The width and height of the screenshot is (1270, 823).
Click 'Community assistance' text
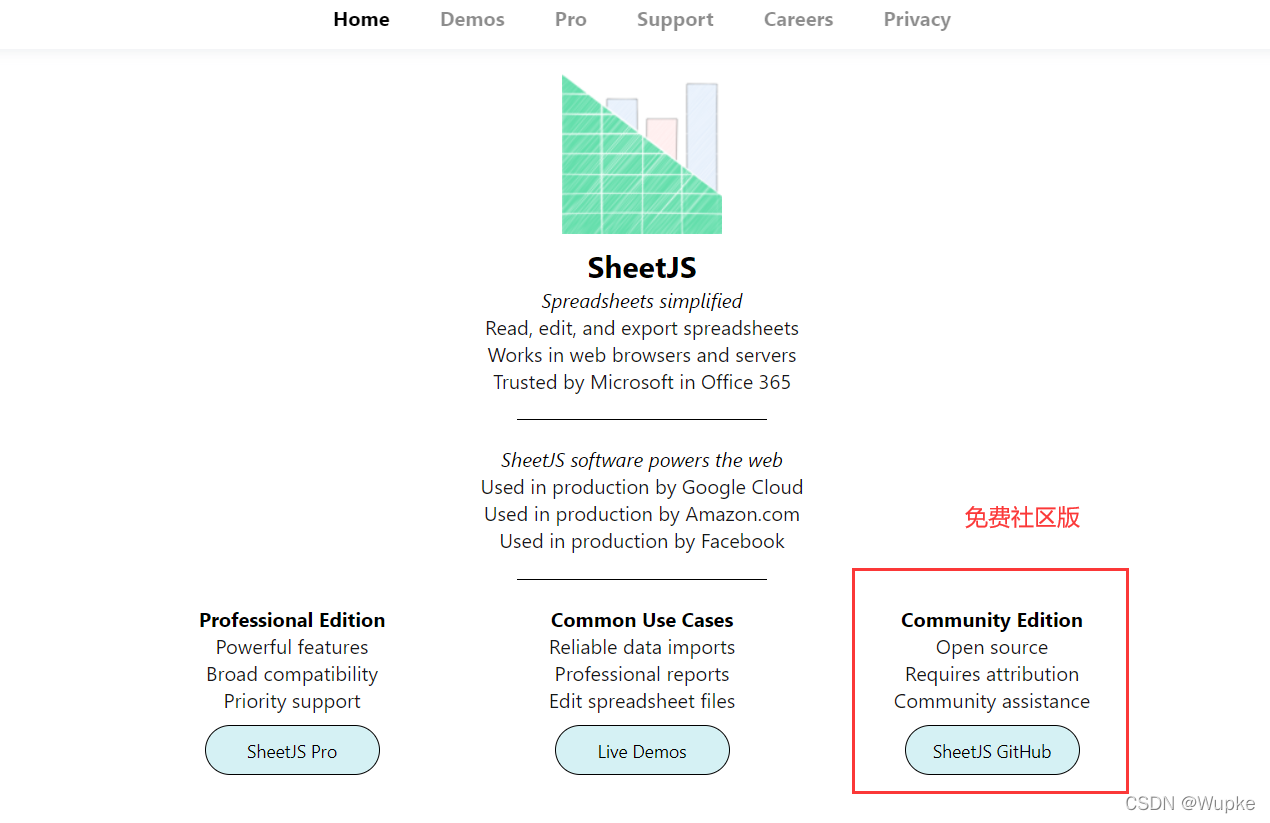tap(992, 701)
